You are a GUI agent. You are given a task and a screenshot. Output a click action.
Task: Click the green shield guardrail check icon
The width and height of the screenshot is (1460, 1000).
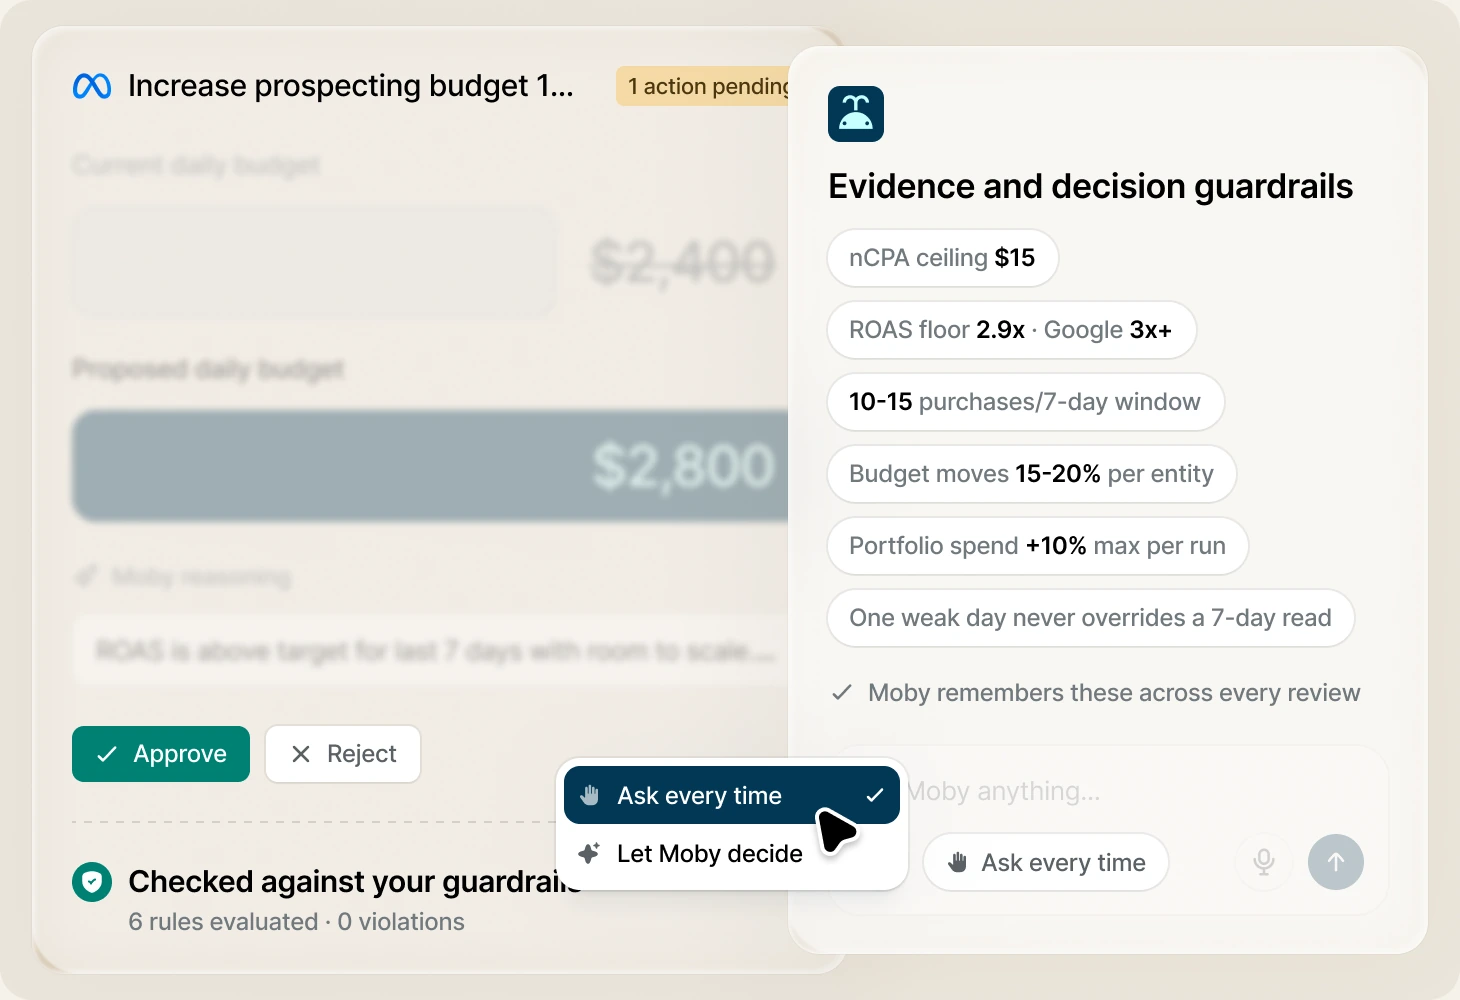[92, 882]
